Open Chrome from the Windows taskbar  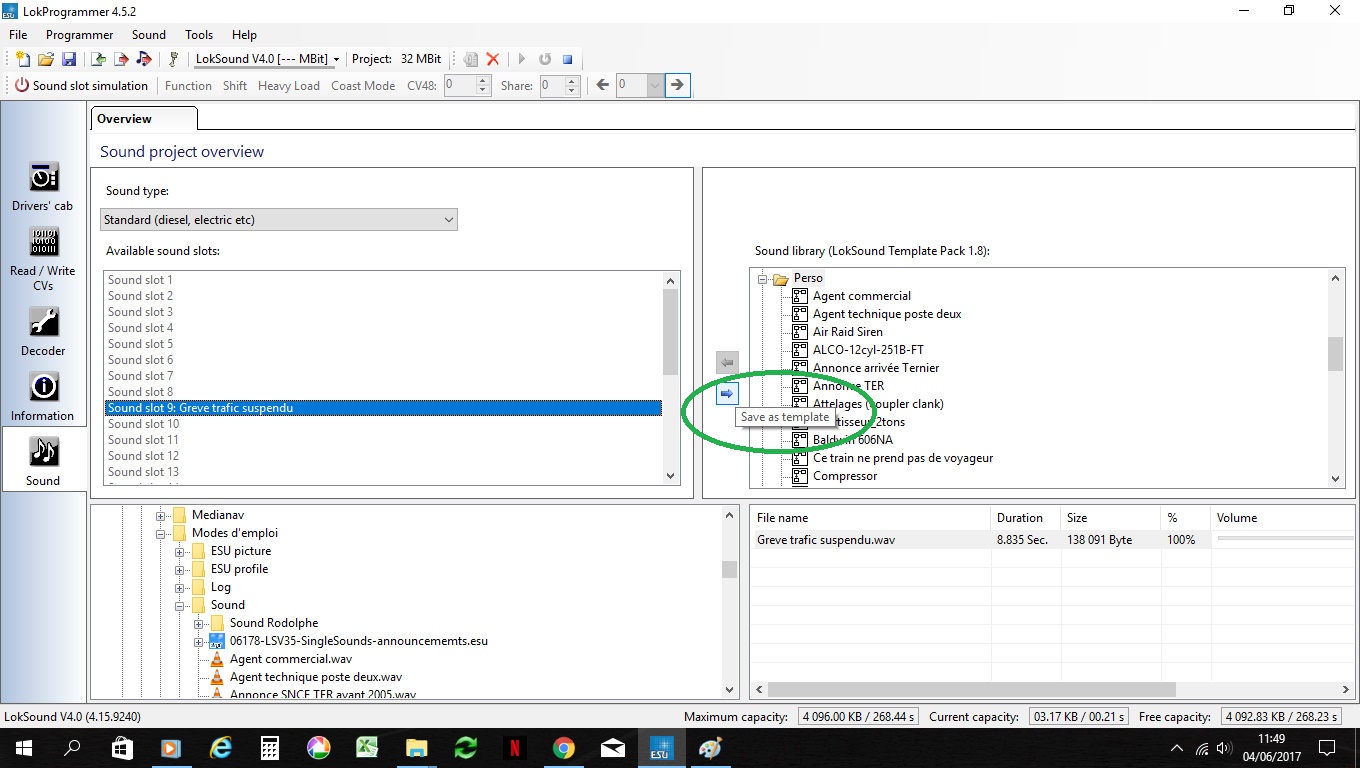pos(564,748)
